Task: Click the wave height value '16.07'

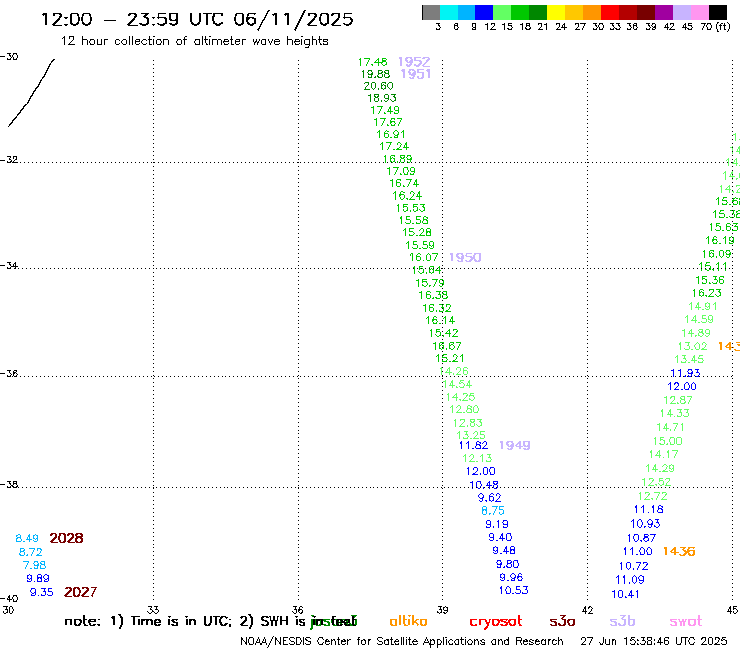Action: pos(423,257)
